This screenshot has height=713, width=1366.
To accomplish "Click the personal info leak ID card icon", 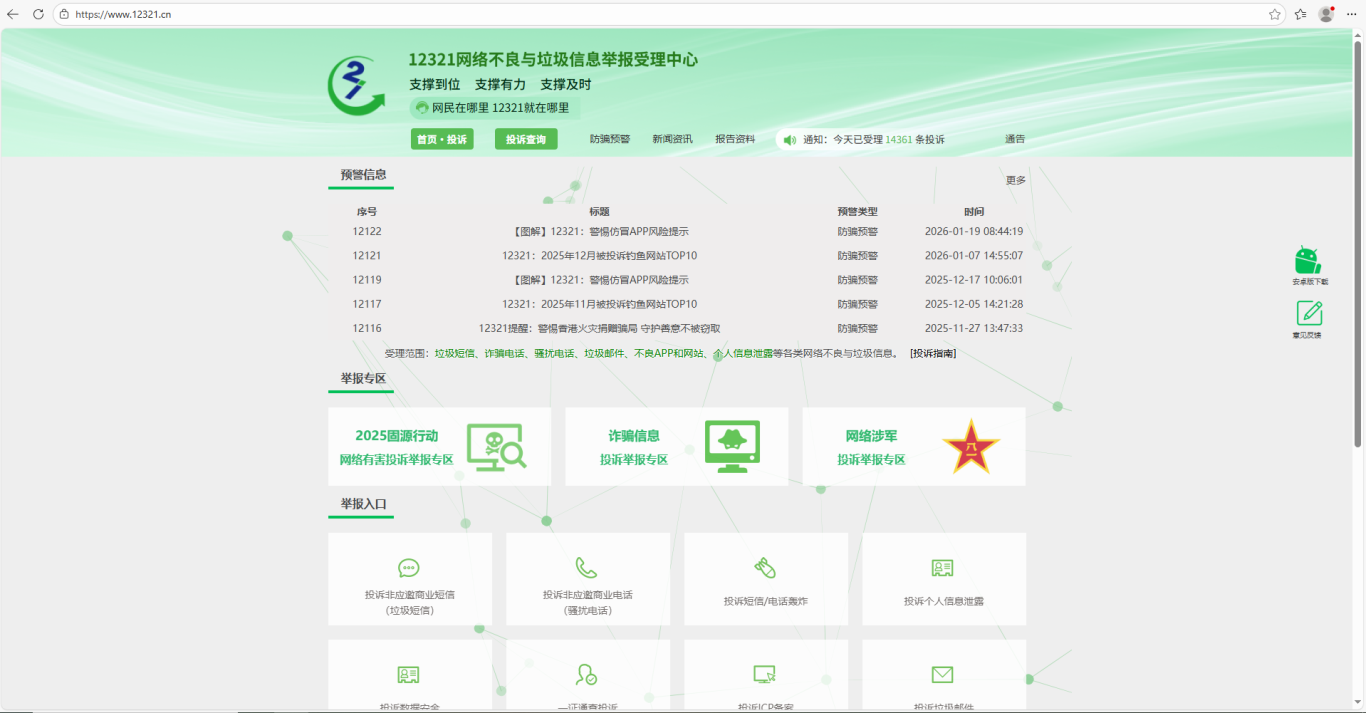I will 942,568.
